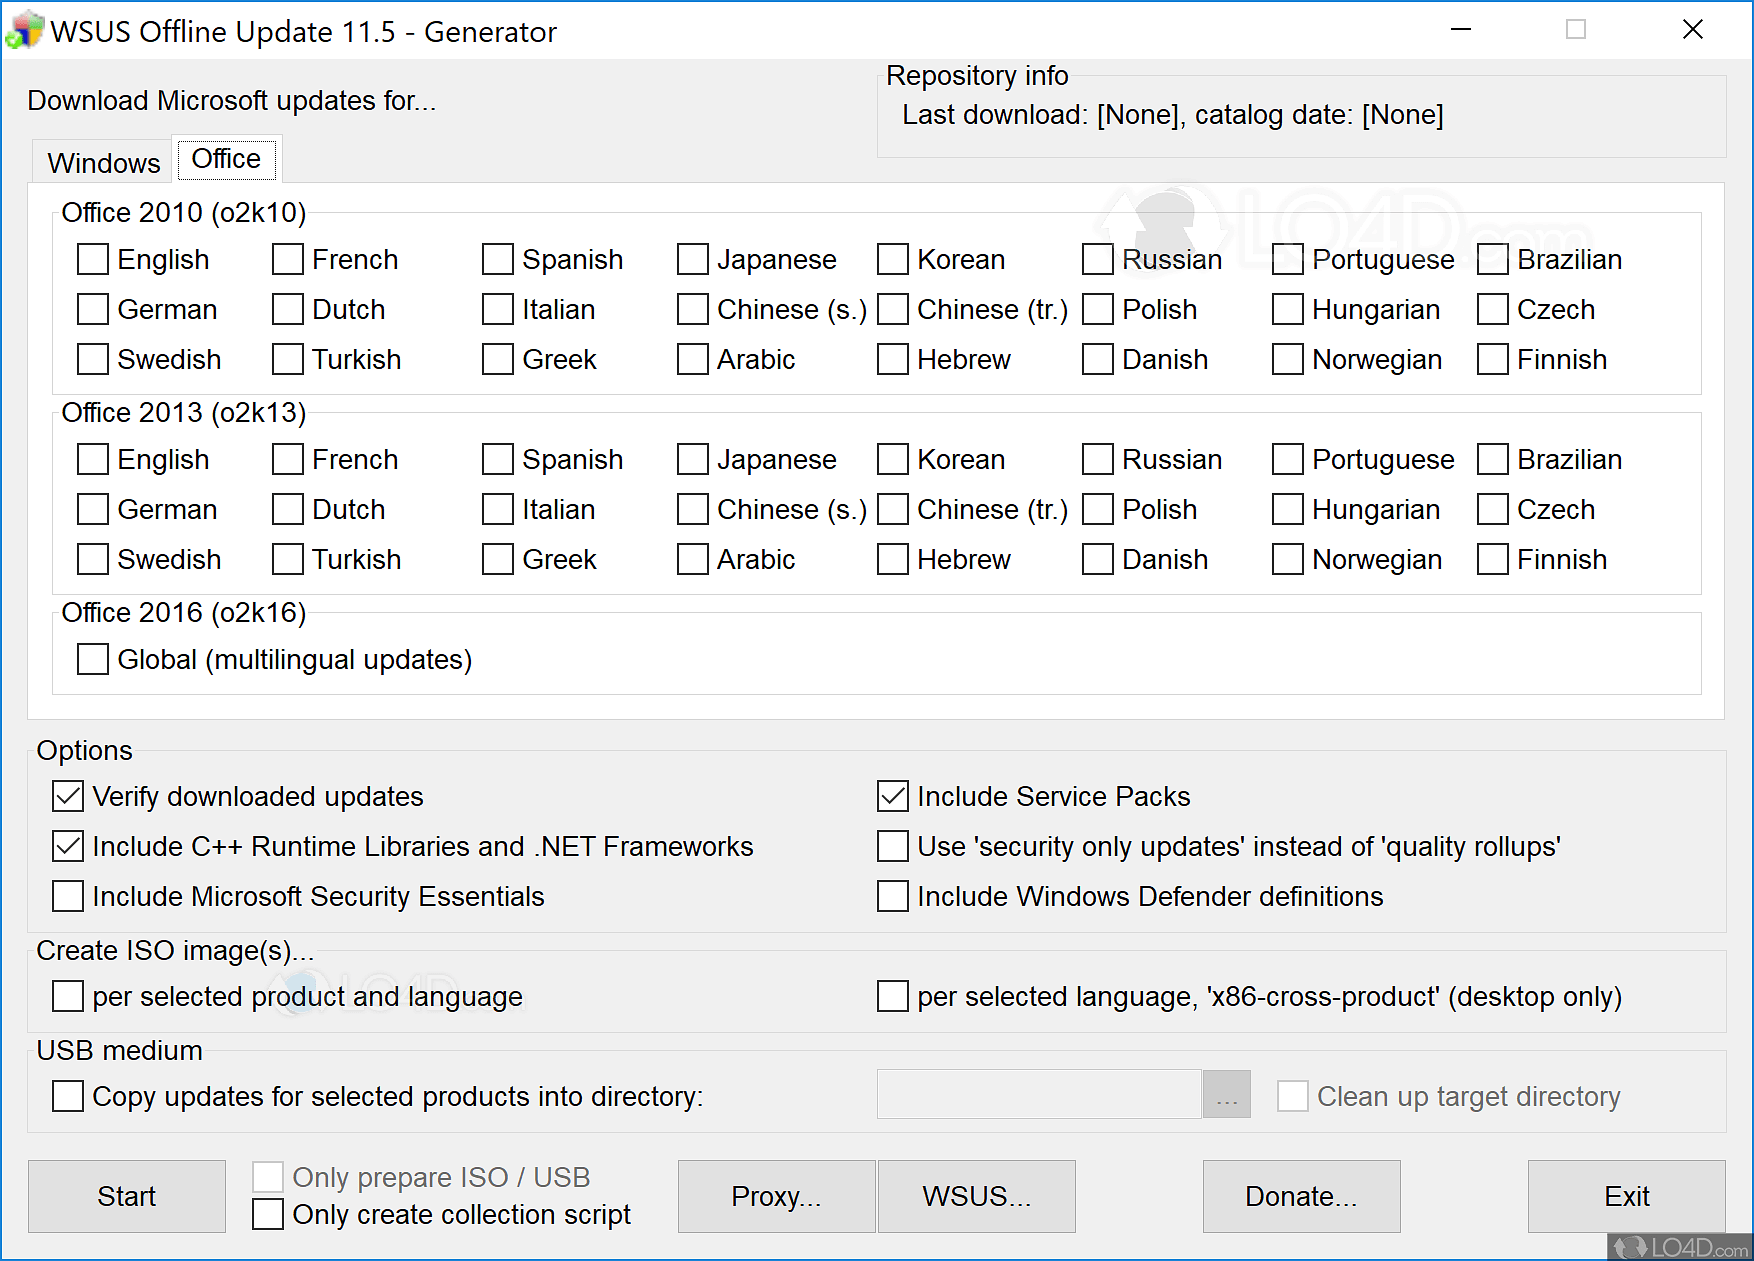Select the Office tab

tap(227, 158)
